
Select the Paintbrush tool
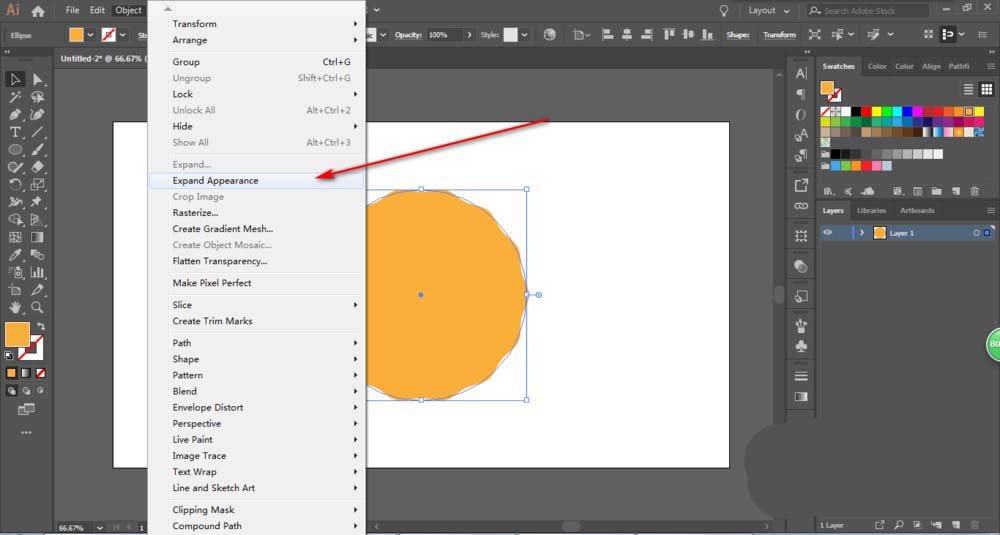tap(38, 150)
